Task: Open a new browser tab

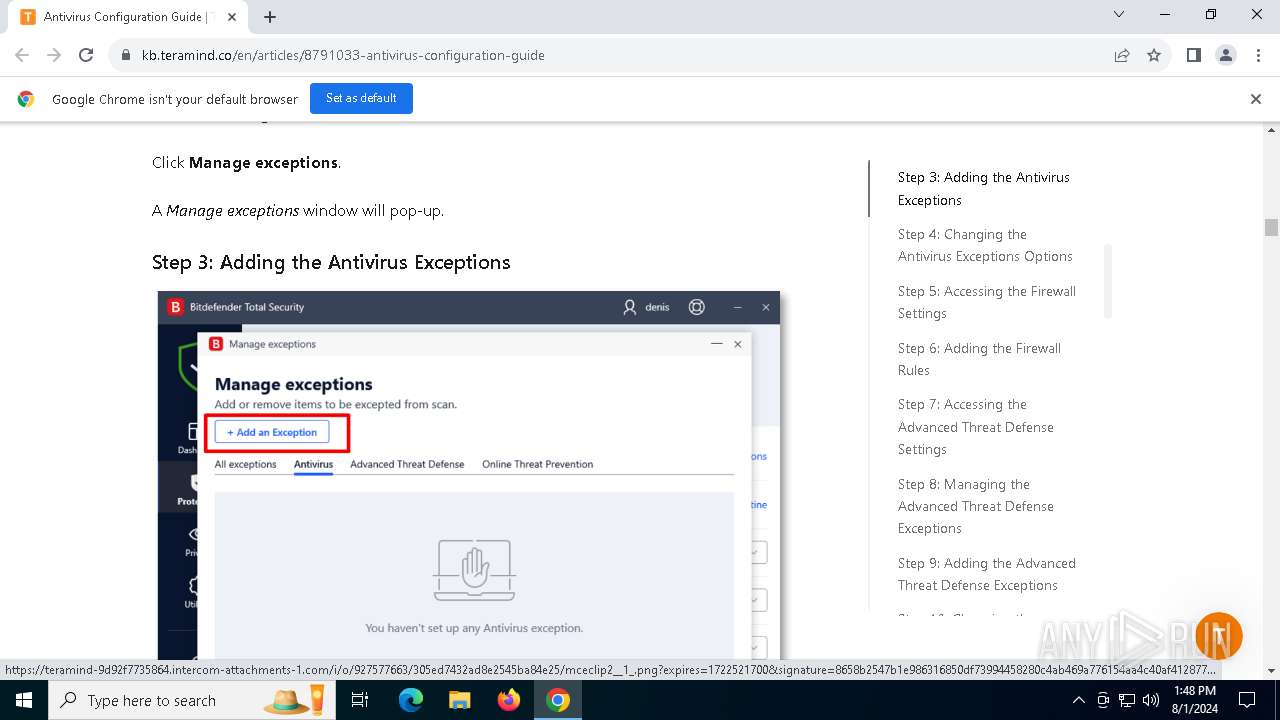Action: [x=270, y=17]
